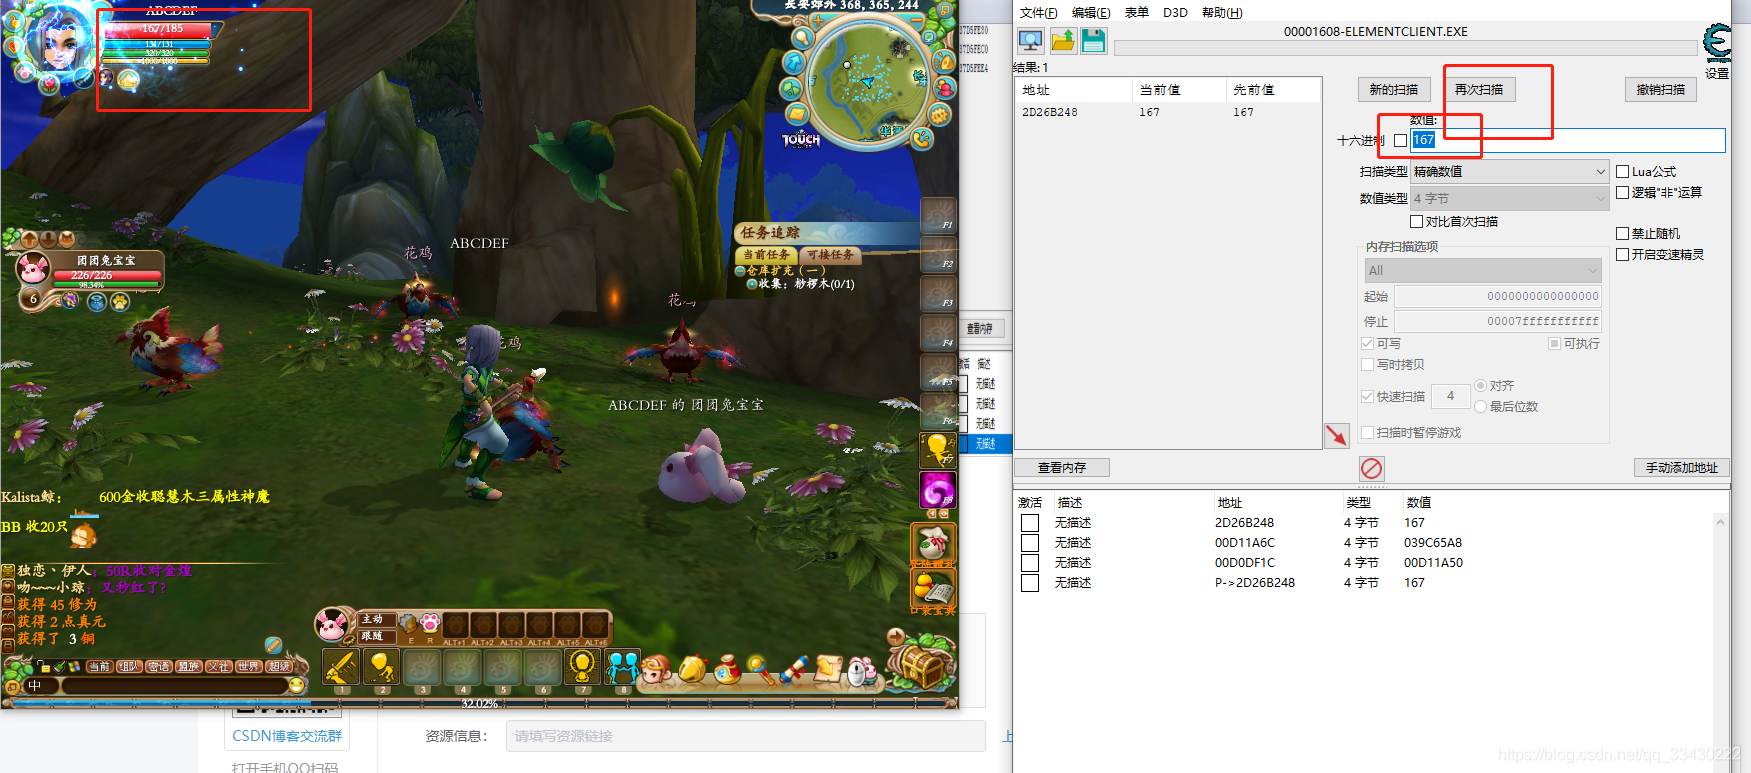
Task: Click the 新的扫描 button
Action: [1394, 90]
